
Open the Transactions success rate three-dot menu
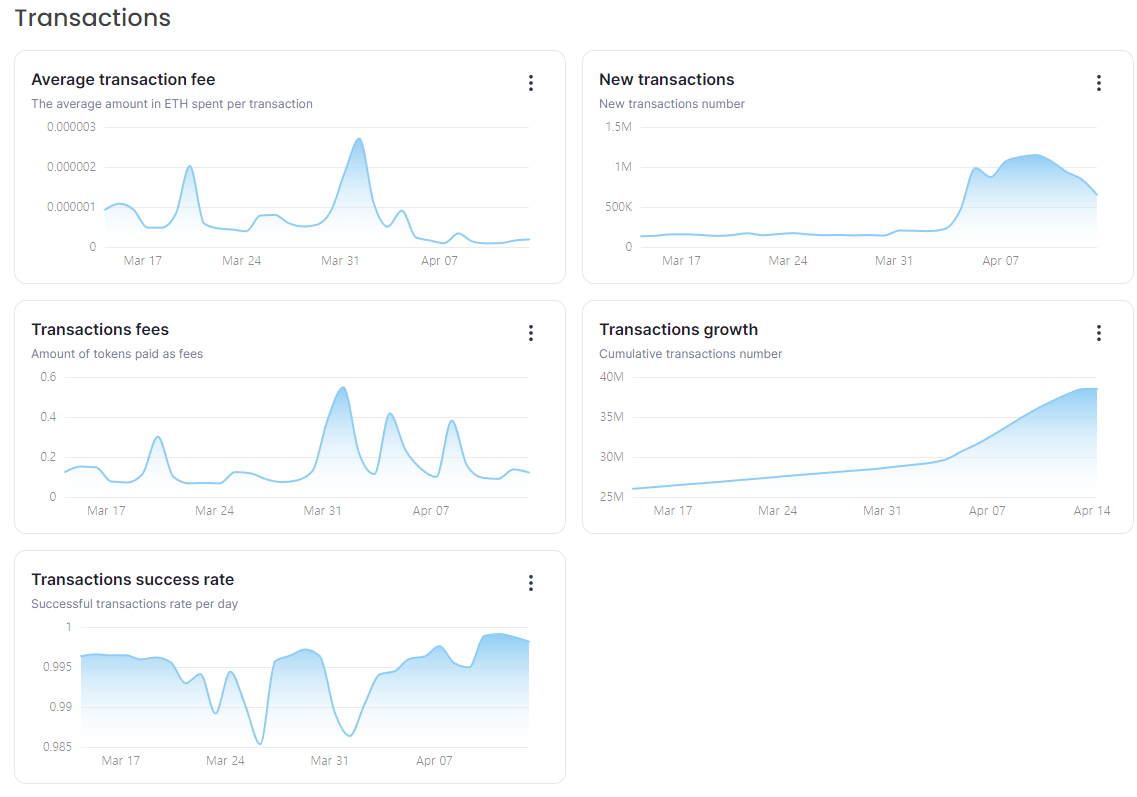(x=531, y=583)
